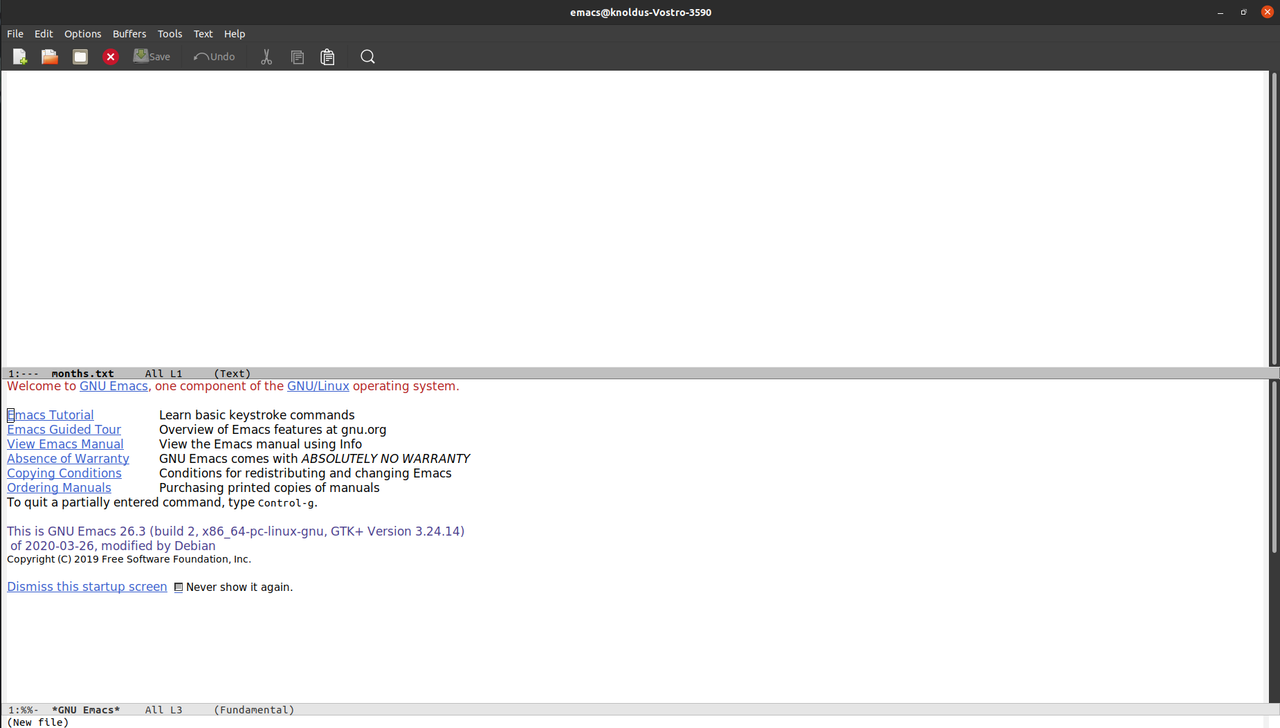Open the Ordering Manuals link
The height and width of the screenshot is (728, 1280).
click(x=59, y=488)
